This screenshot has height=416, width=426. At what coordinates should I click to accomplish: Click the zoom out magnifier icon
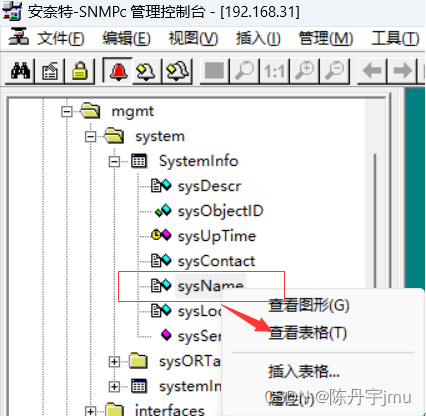pyautogui.click(x=334, y=70)
